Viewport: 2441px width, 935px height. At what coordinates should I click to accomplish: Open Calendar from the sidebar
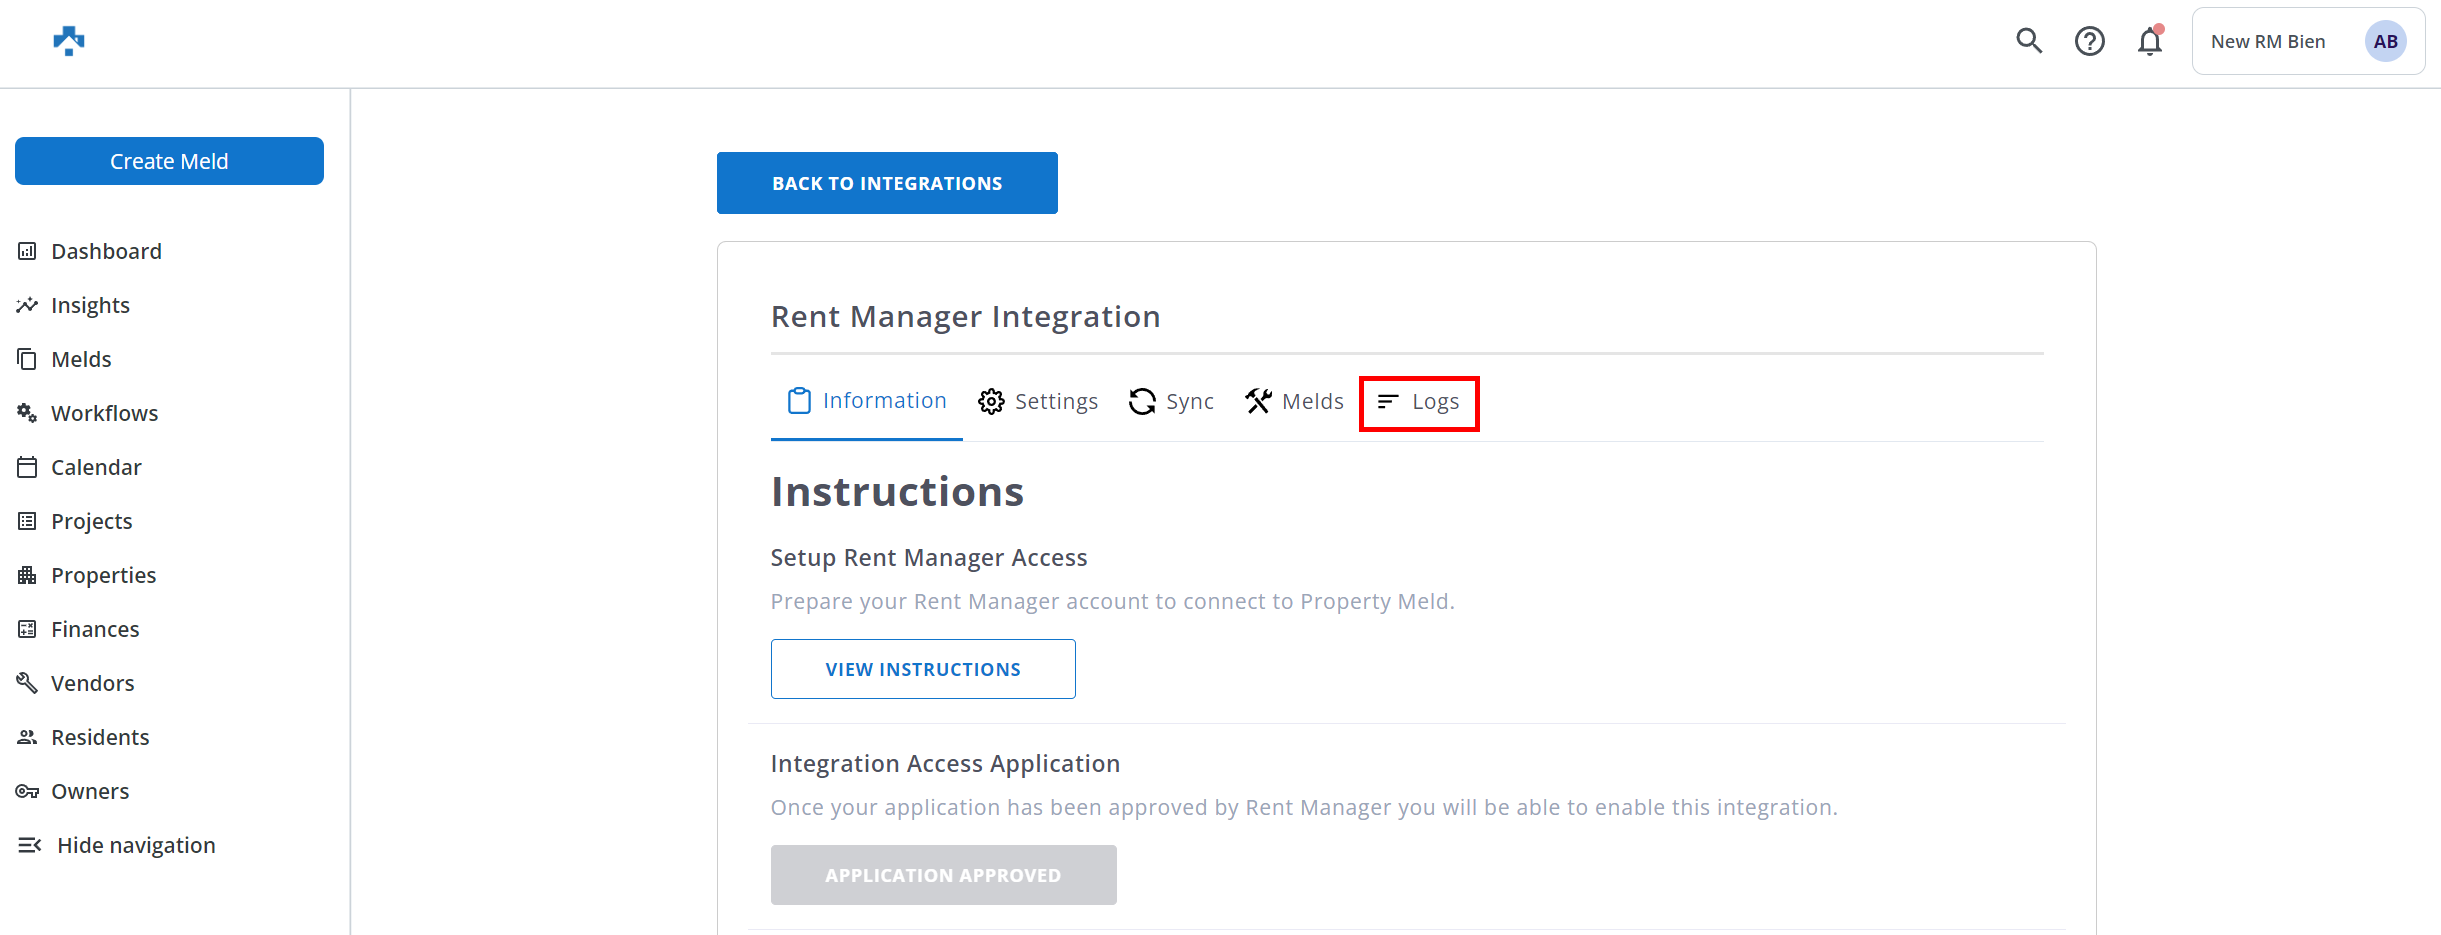[x=96, y=467]
